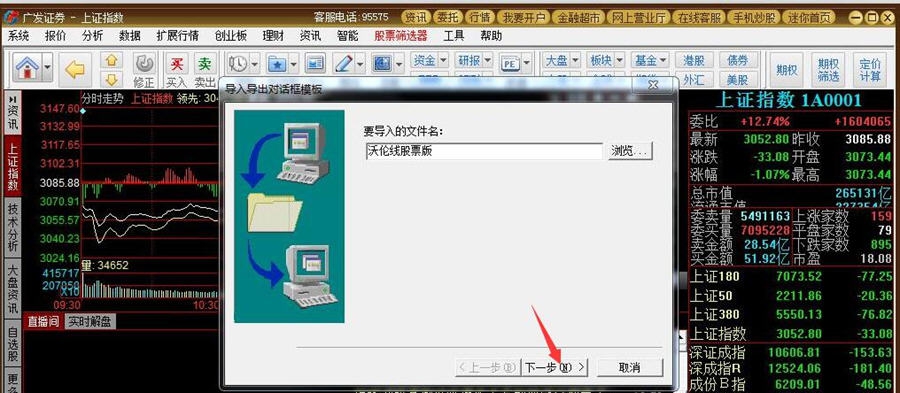Open the pencil tool dropdown arrow
Image resolution: width=900 pixels, height=393 pixels.
tap(360, 63)
